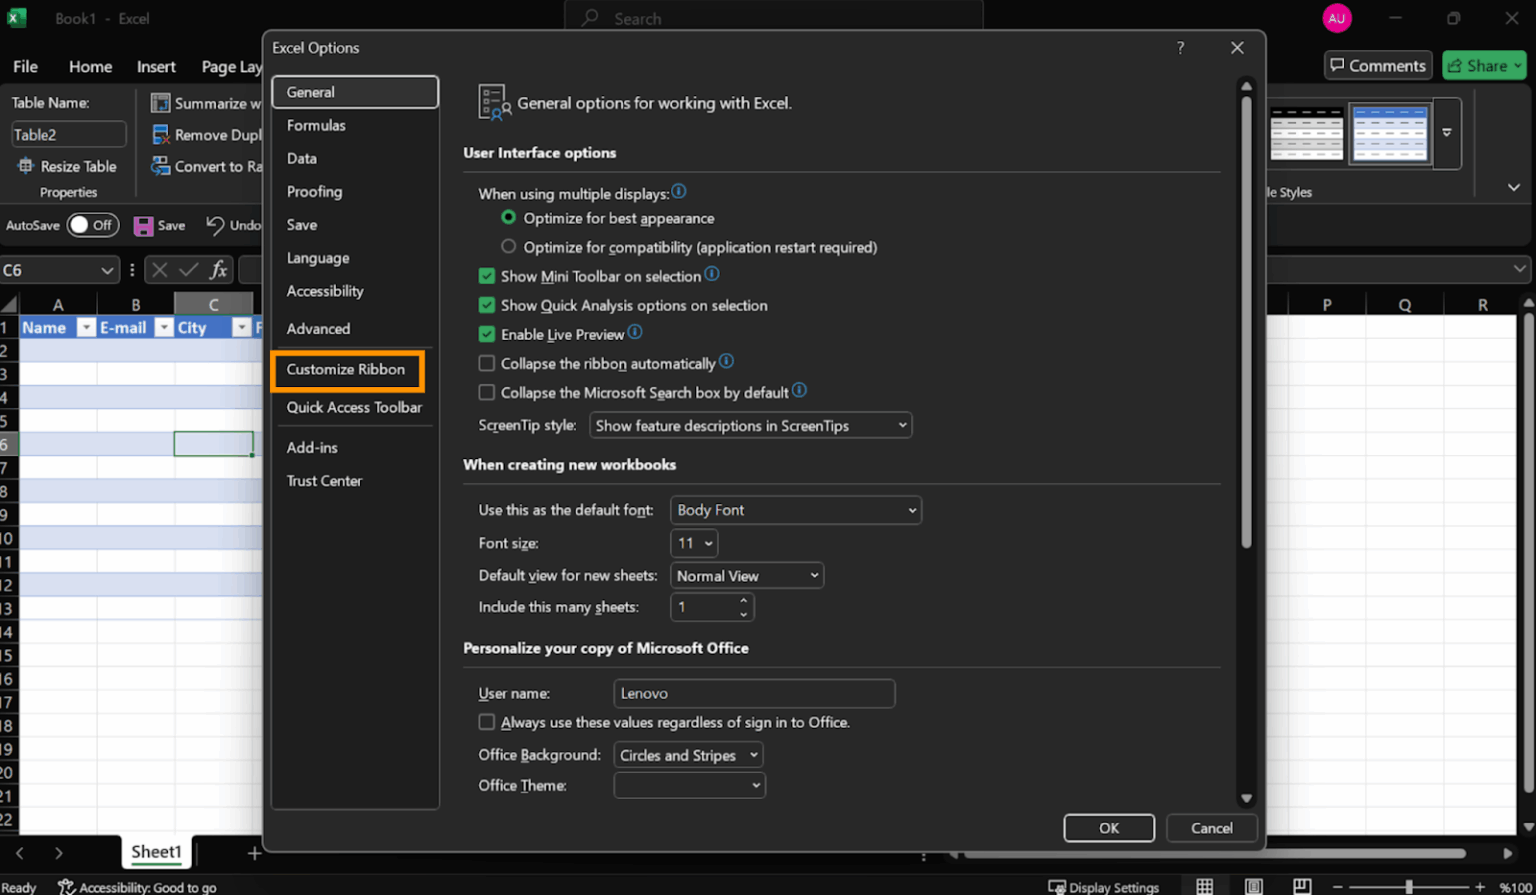Click inside the User name field

coord(754,693)
